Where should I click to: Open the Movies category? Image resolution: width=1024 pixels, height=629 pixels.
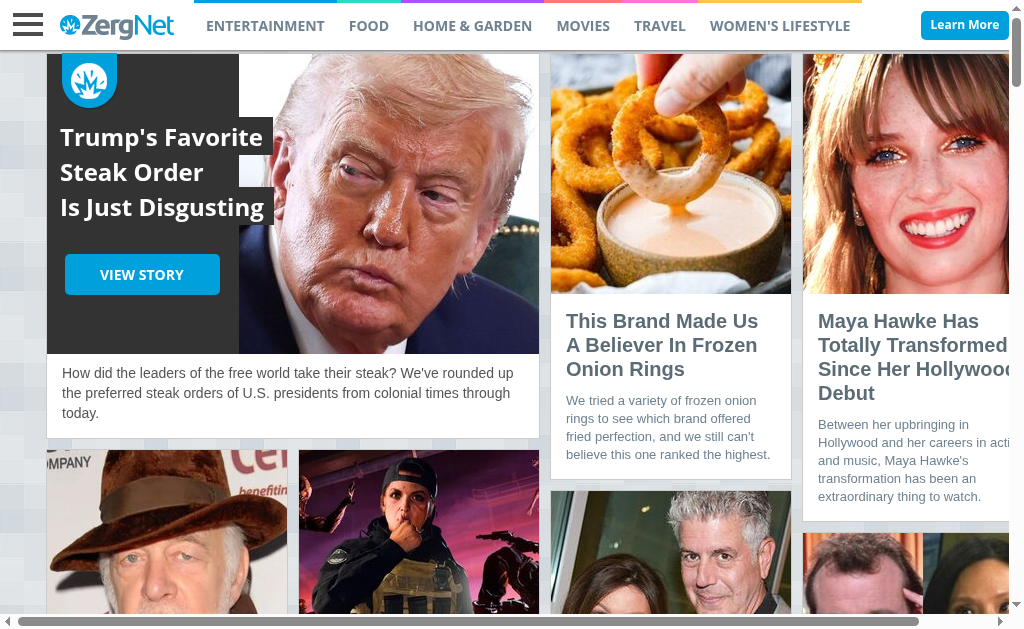tap(583, 26)
